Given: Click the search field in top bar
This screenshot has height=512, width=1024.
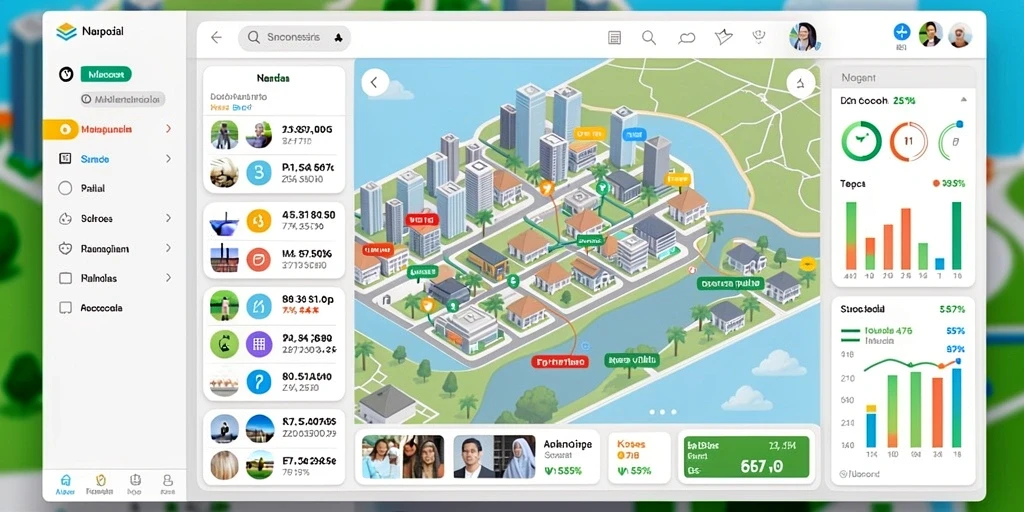Looking at the screenshot, I should coord(295,38).
